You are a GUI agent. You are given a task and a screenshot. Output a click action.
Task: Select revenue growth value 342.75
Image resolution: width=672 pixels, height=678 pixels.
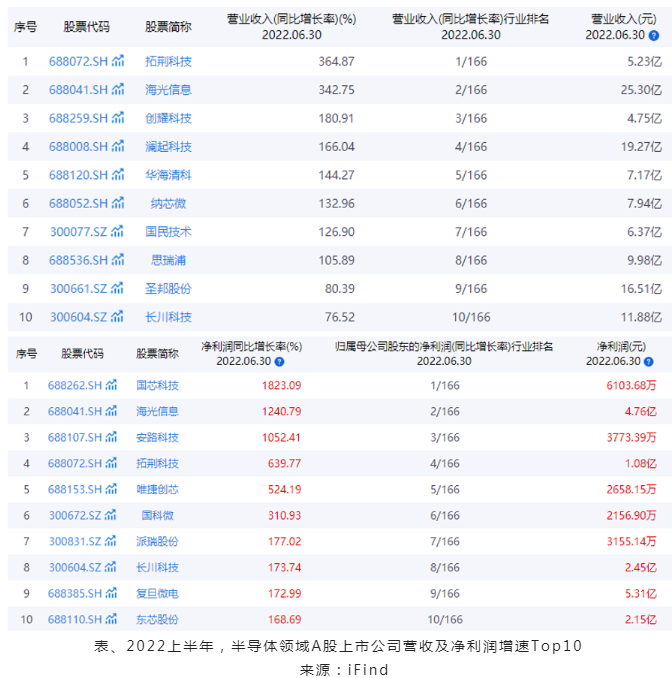tap(336, 90)
